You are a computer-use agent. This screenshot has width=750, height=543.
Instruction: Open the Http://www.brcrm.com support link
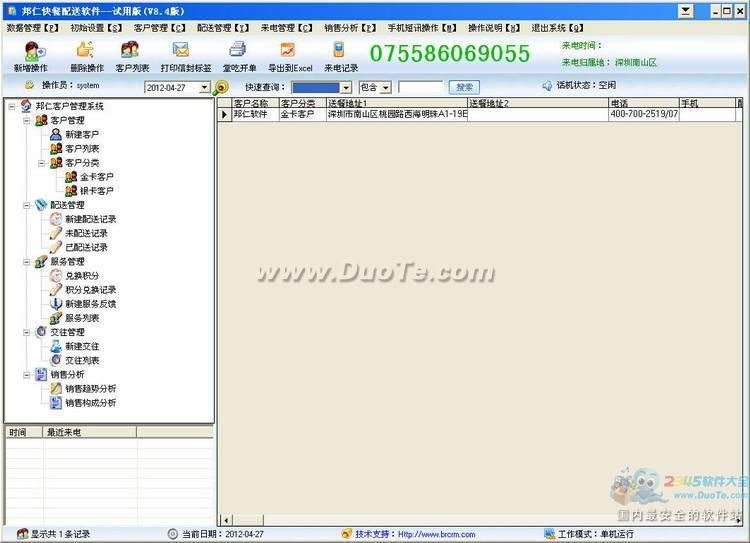click(436, 534)
